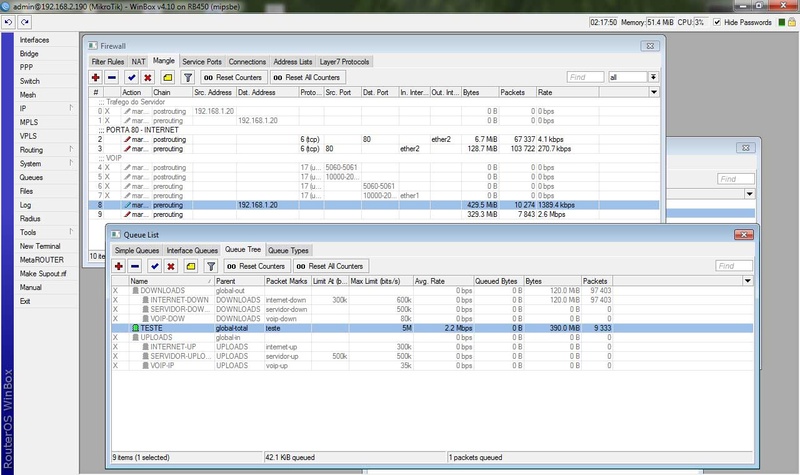Toggle the Hide Passwords checkbox
Viewport: 800px width, 475px height.
[x=715, y=21]
